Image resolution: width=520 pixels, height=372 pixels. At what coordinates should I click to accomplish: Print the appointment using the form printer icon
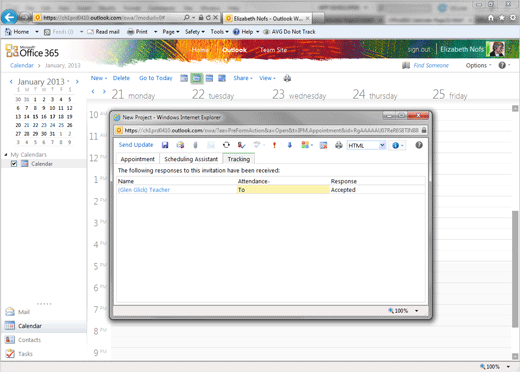tap(339, 145)
